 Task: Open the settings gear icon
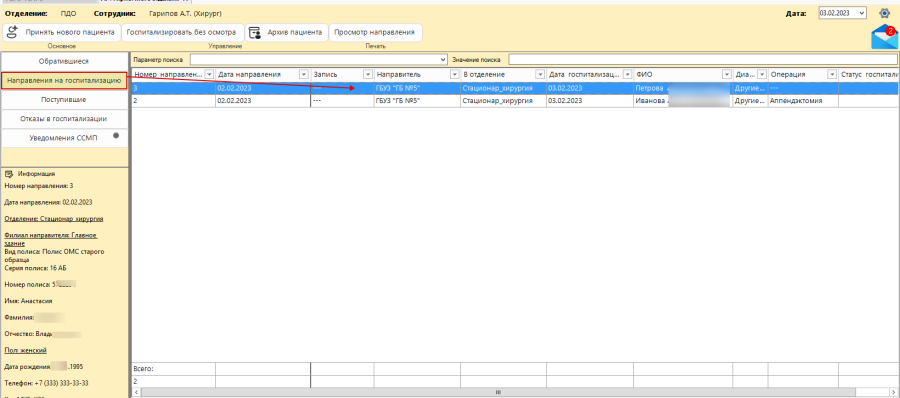pos(885,13)
